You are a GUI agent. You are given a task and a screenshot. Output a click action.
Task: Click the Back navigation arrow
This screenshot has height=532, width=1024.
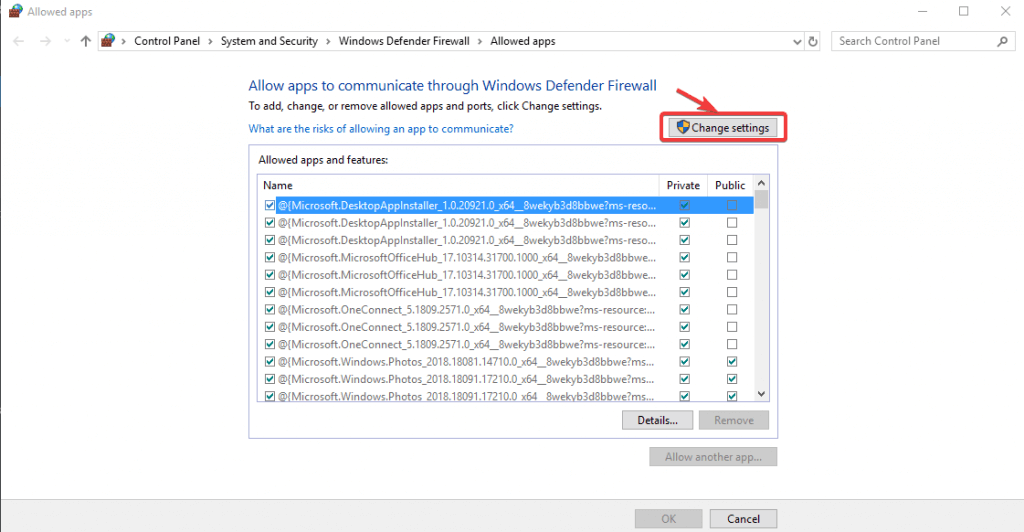pos(18,41)
